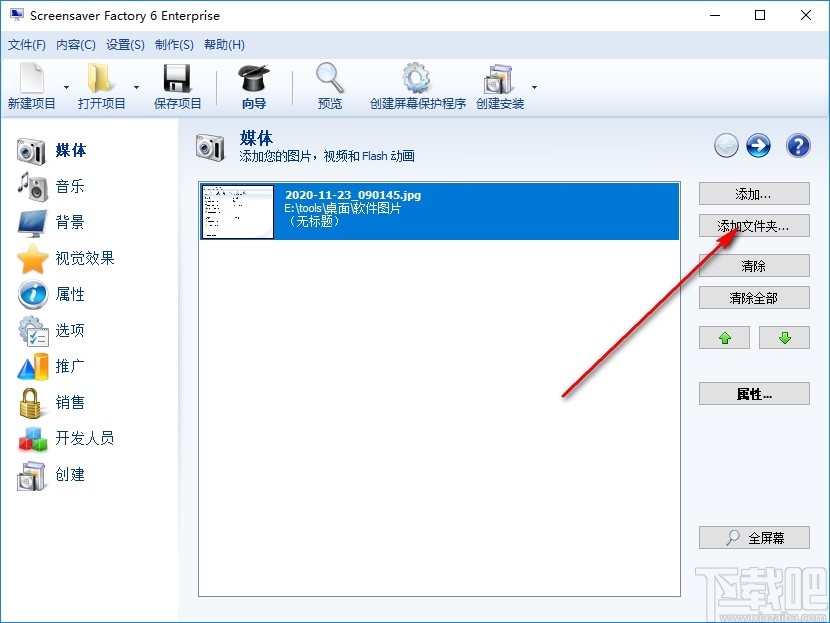This screenshot has height=623, width=830.
Task: Click the application icon in title bar
Action: click(16, 15)
